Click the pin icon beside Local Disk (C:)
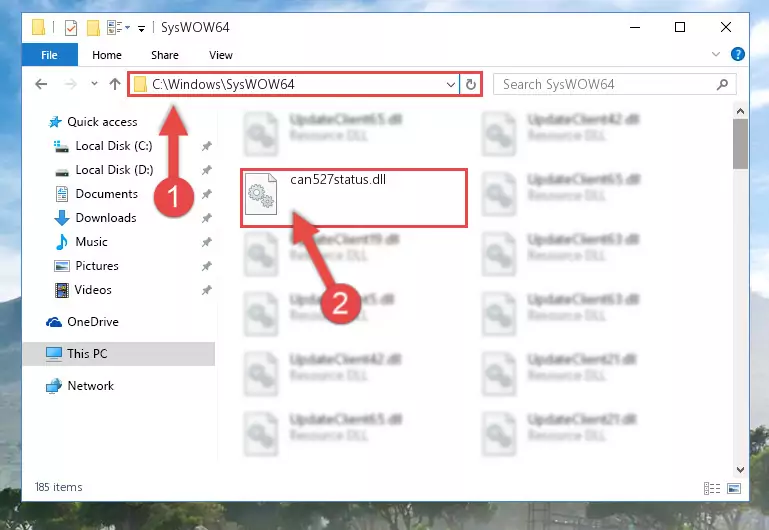Screen dimensions: 769x530 [x=206, y=146]
